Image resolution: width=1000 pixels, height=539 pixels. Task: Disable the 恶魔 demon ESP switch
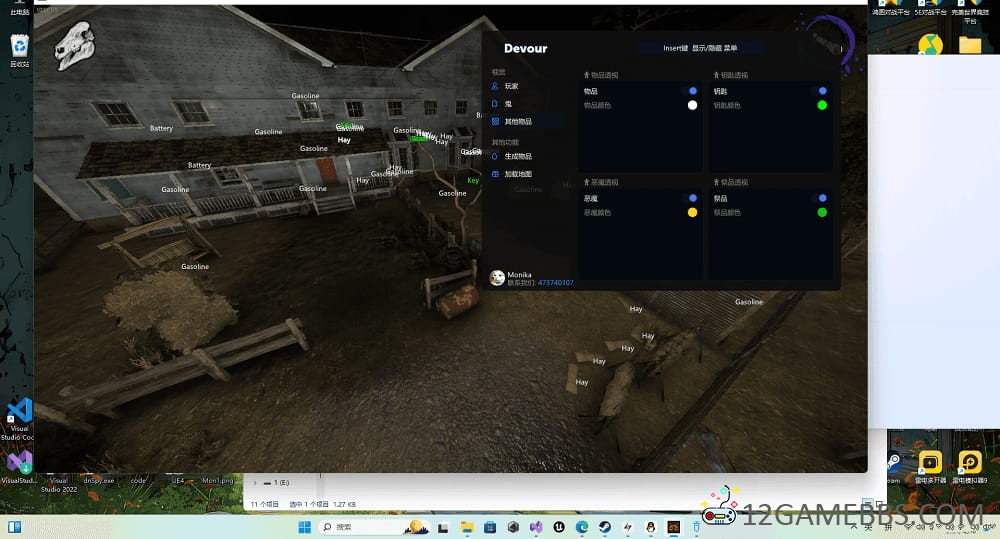pyautogui.click(x=692, y=198)
